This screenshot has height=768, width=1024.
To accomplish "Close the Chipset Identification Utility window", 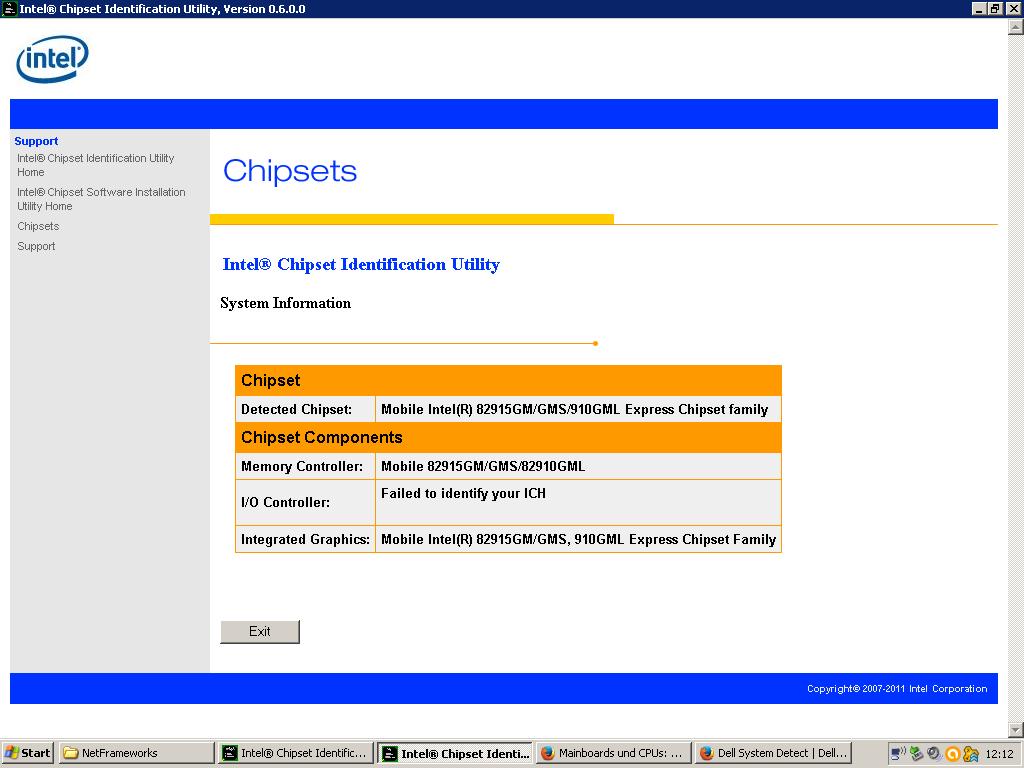I will point(1013,8).
